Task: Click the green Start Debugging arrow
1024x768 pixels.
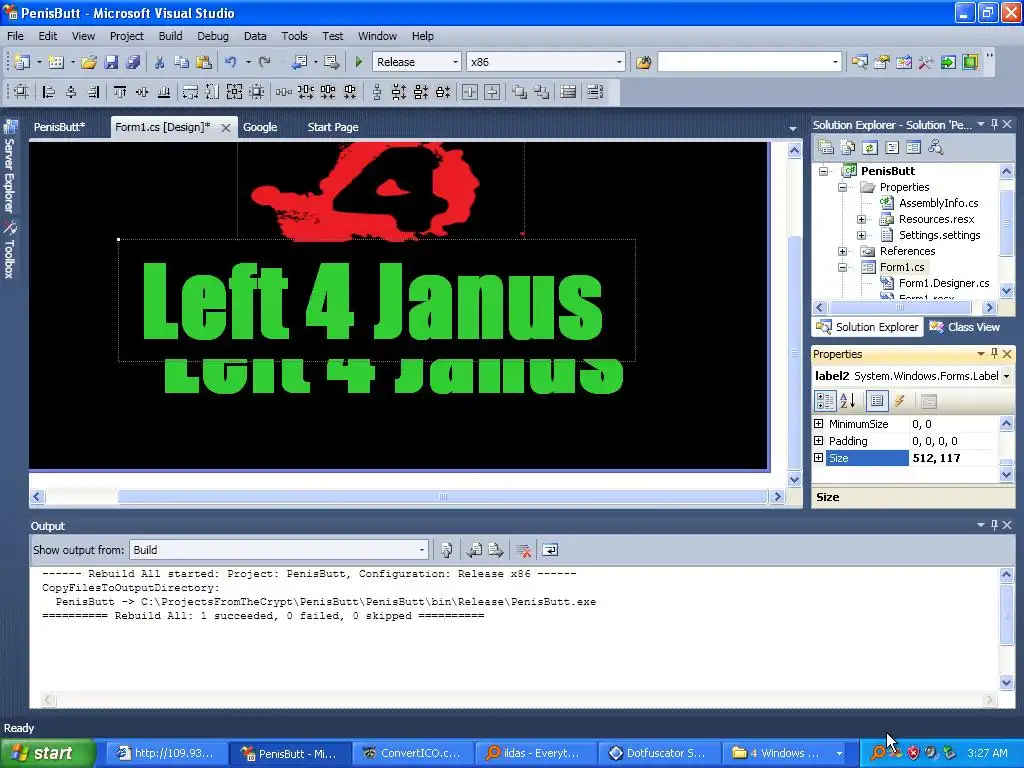Action: 359,62
